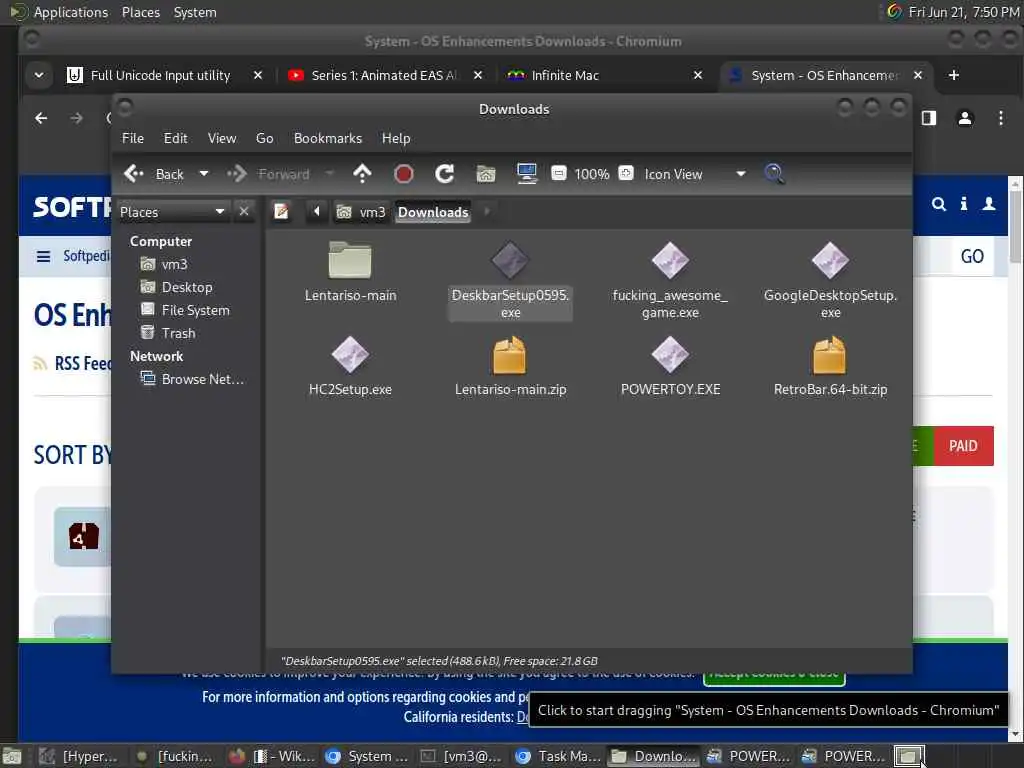Viewport: 1024px width, 768px height.
Task: Click the zoom out icon beside 100%
Action: (558, 173)
